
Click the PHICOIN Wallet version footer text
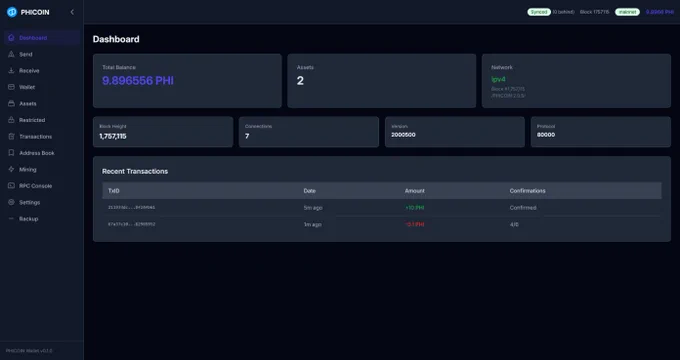pyautogui.click(x=29, y=350)
